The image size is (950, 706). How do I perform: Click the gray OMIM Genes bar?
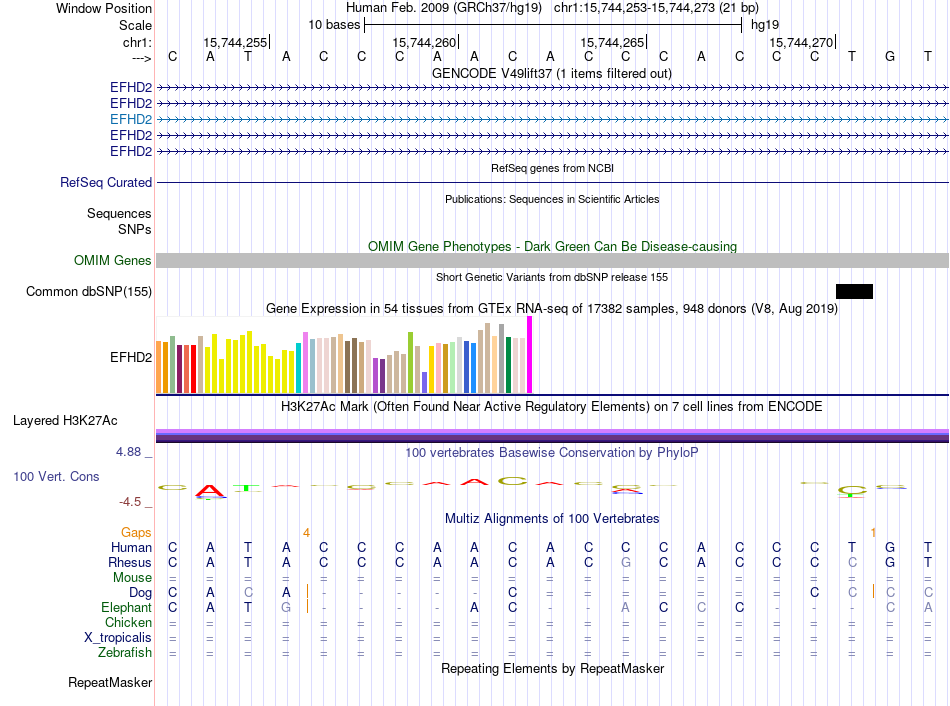(552, 261)
